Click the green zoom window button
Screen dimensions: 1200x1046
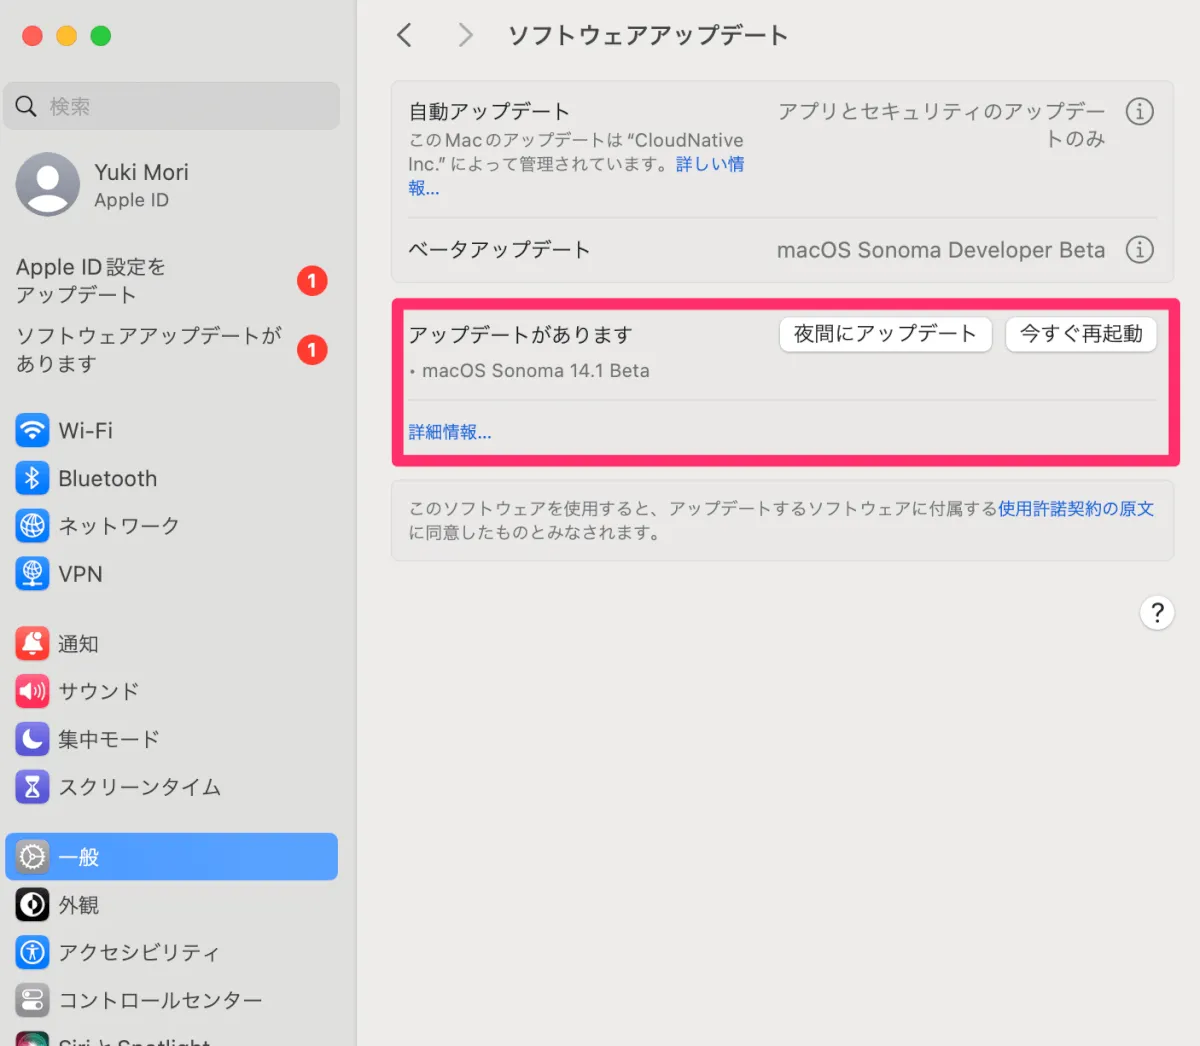click(100, 36)
